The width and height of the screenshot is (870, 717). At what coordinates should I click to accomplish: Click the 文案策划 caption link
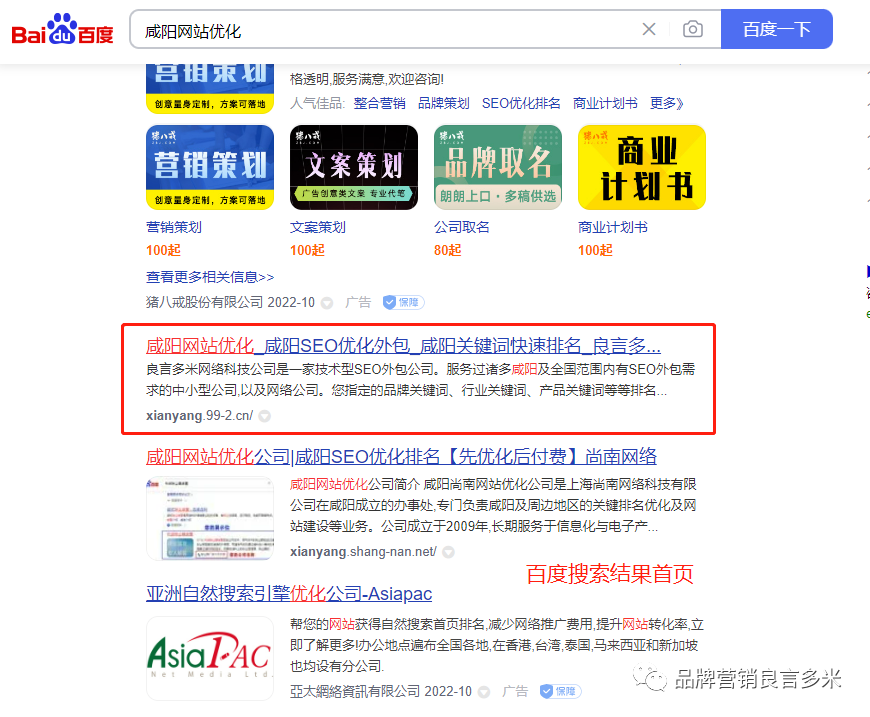coord(318,227)
